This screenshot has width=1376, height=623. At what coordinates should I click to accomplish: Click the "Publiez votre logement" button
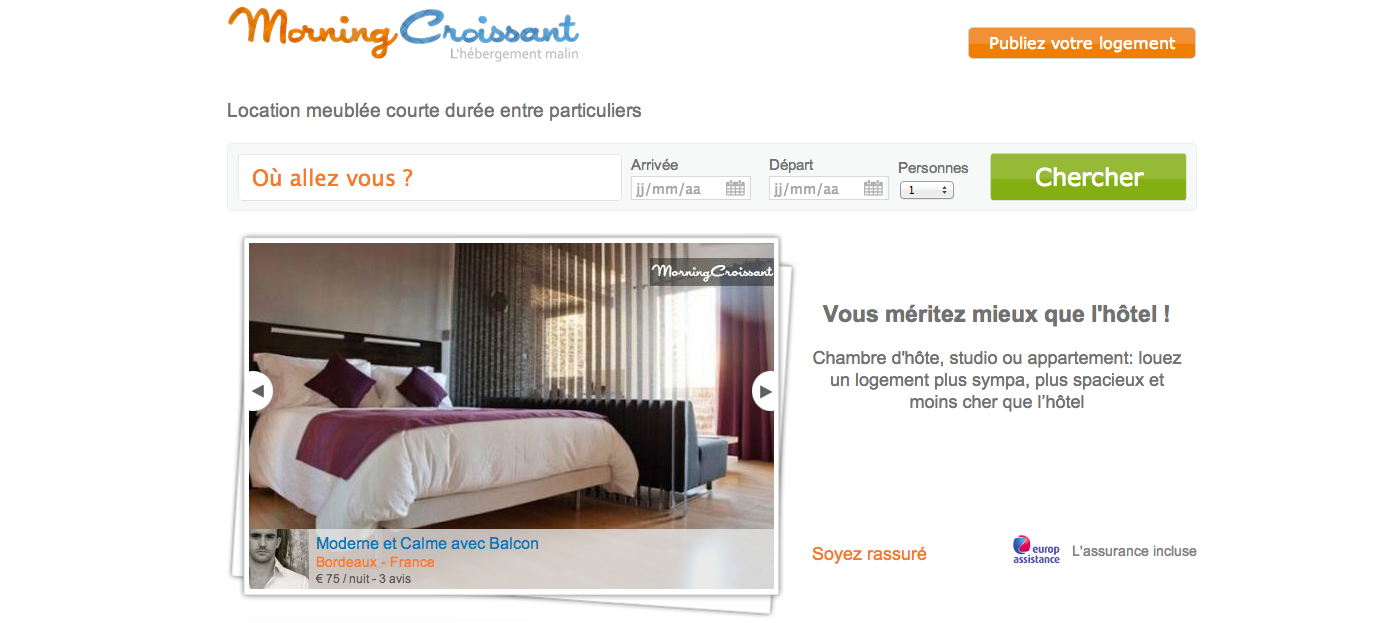click(x=1082, y=43)
